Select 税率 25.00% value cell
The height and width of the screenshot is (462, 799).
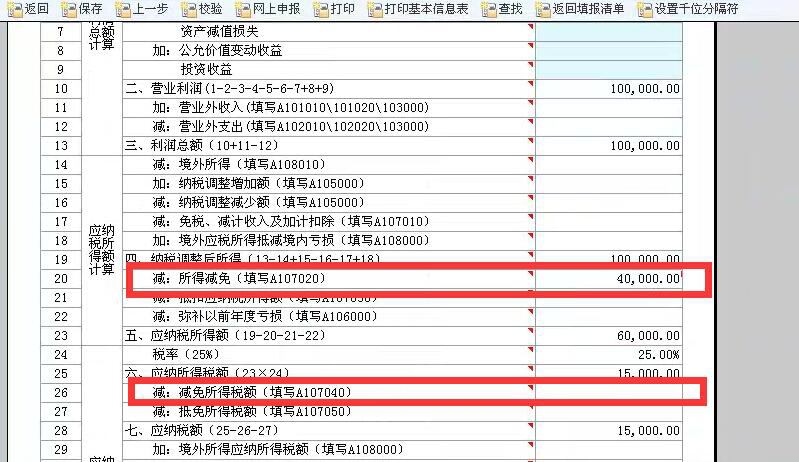609,355
